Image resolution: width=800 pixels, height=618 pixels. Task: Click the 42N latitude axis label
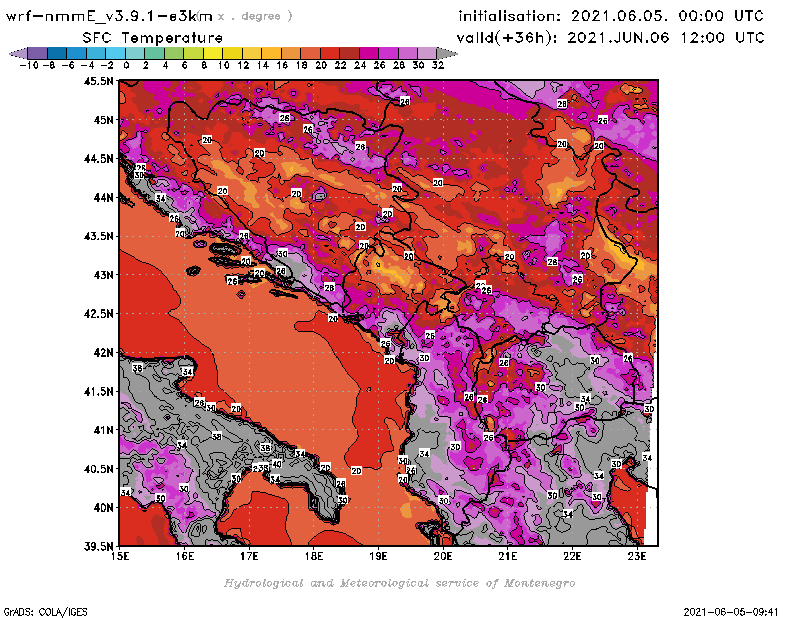click(101, 352)
